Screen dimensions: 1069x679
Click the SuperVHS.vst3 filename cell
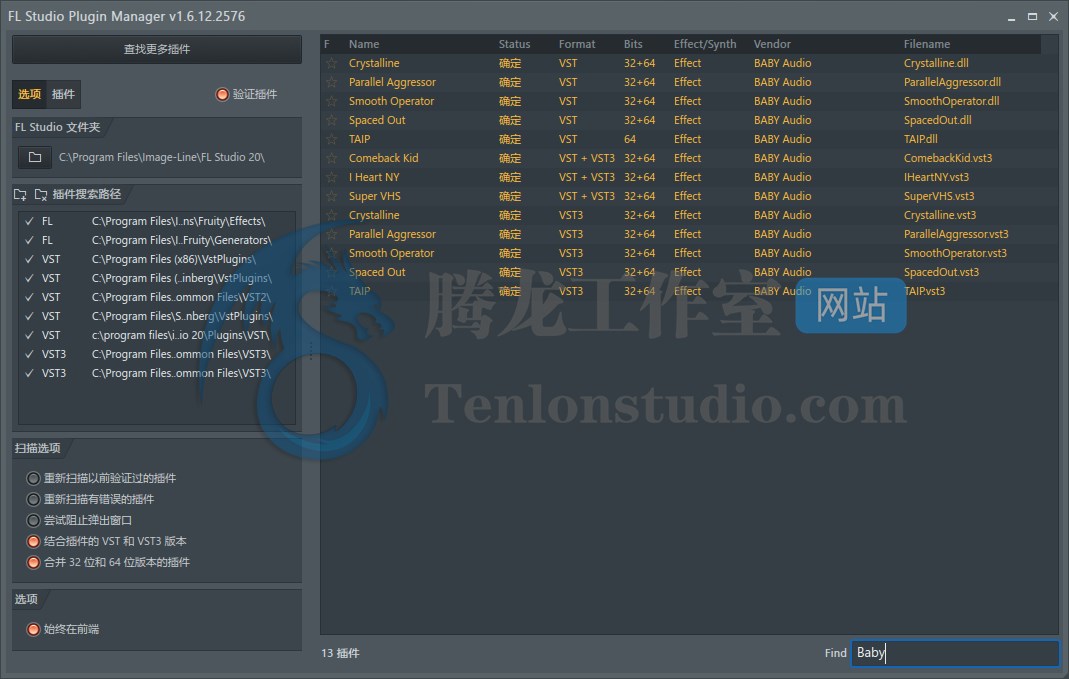click(x=939, y=197)
